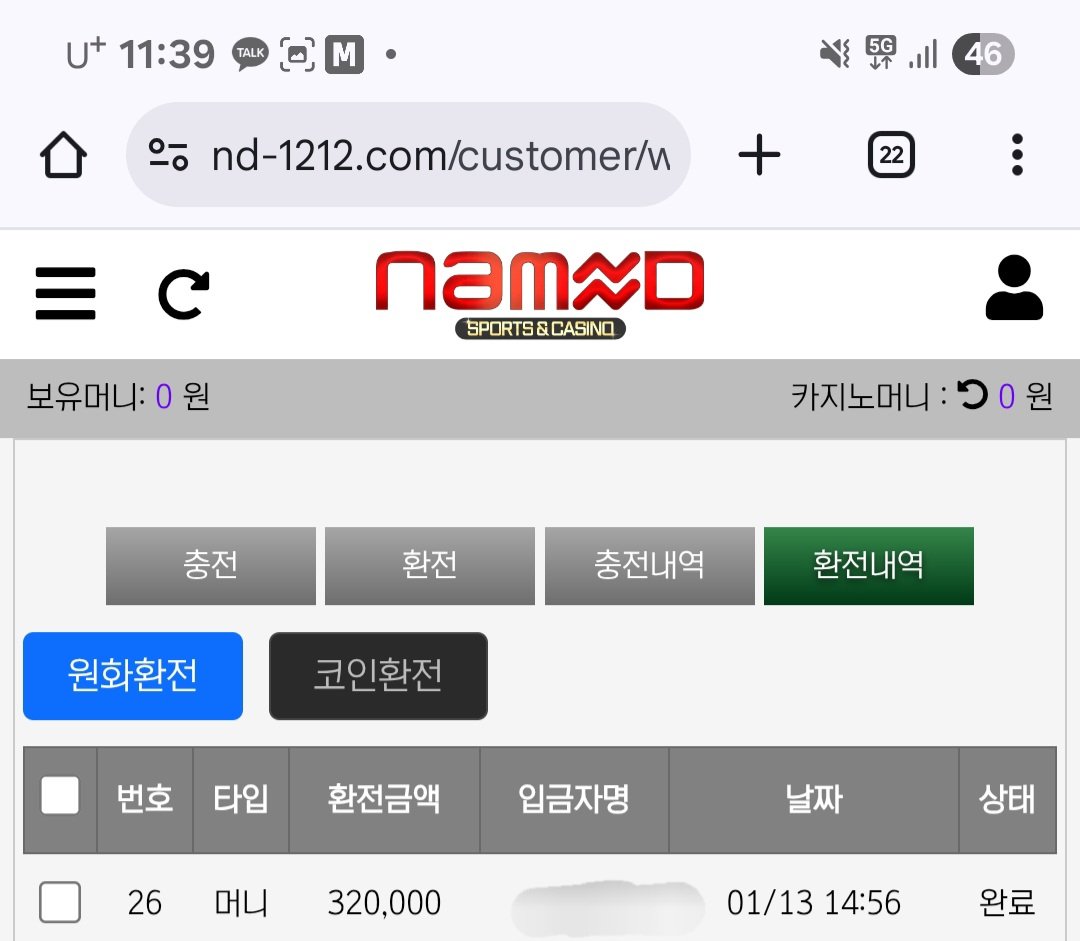The image size is (1080, 941).
Task: Tap the browser home icon
Action: pos(63,155)
